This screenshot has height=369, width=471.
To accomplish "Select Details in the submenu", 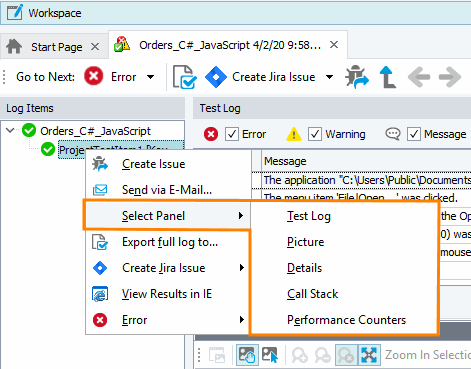I will [x=343, y=268].
